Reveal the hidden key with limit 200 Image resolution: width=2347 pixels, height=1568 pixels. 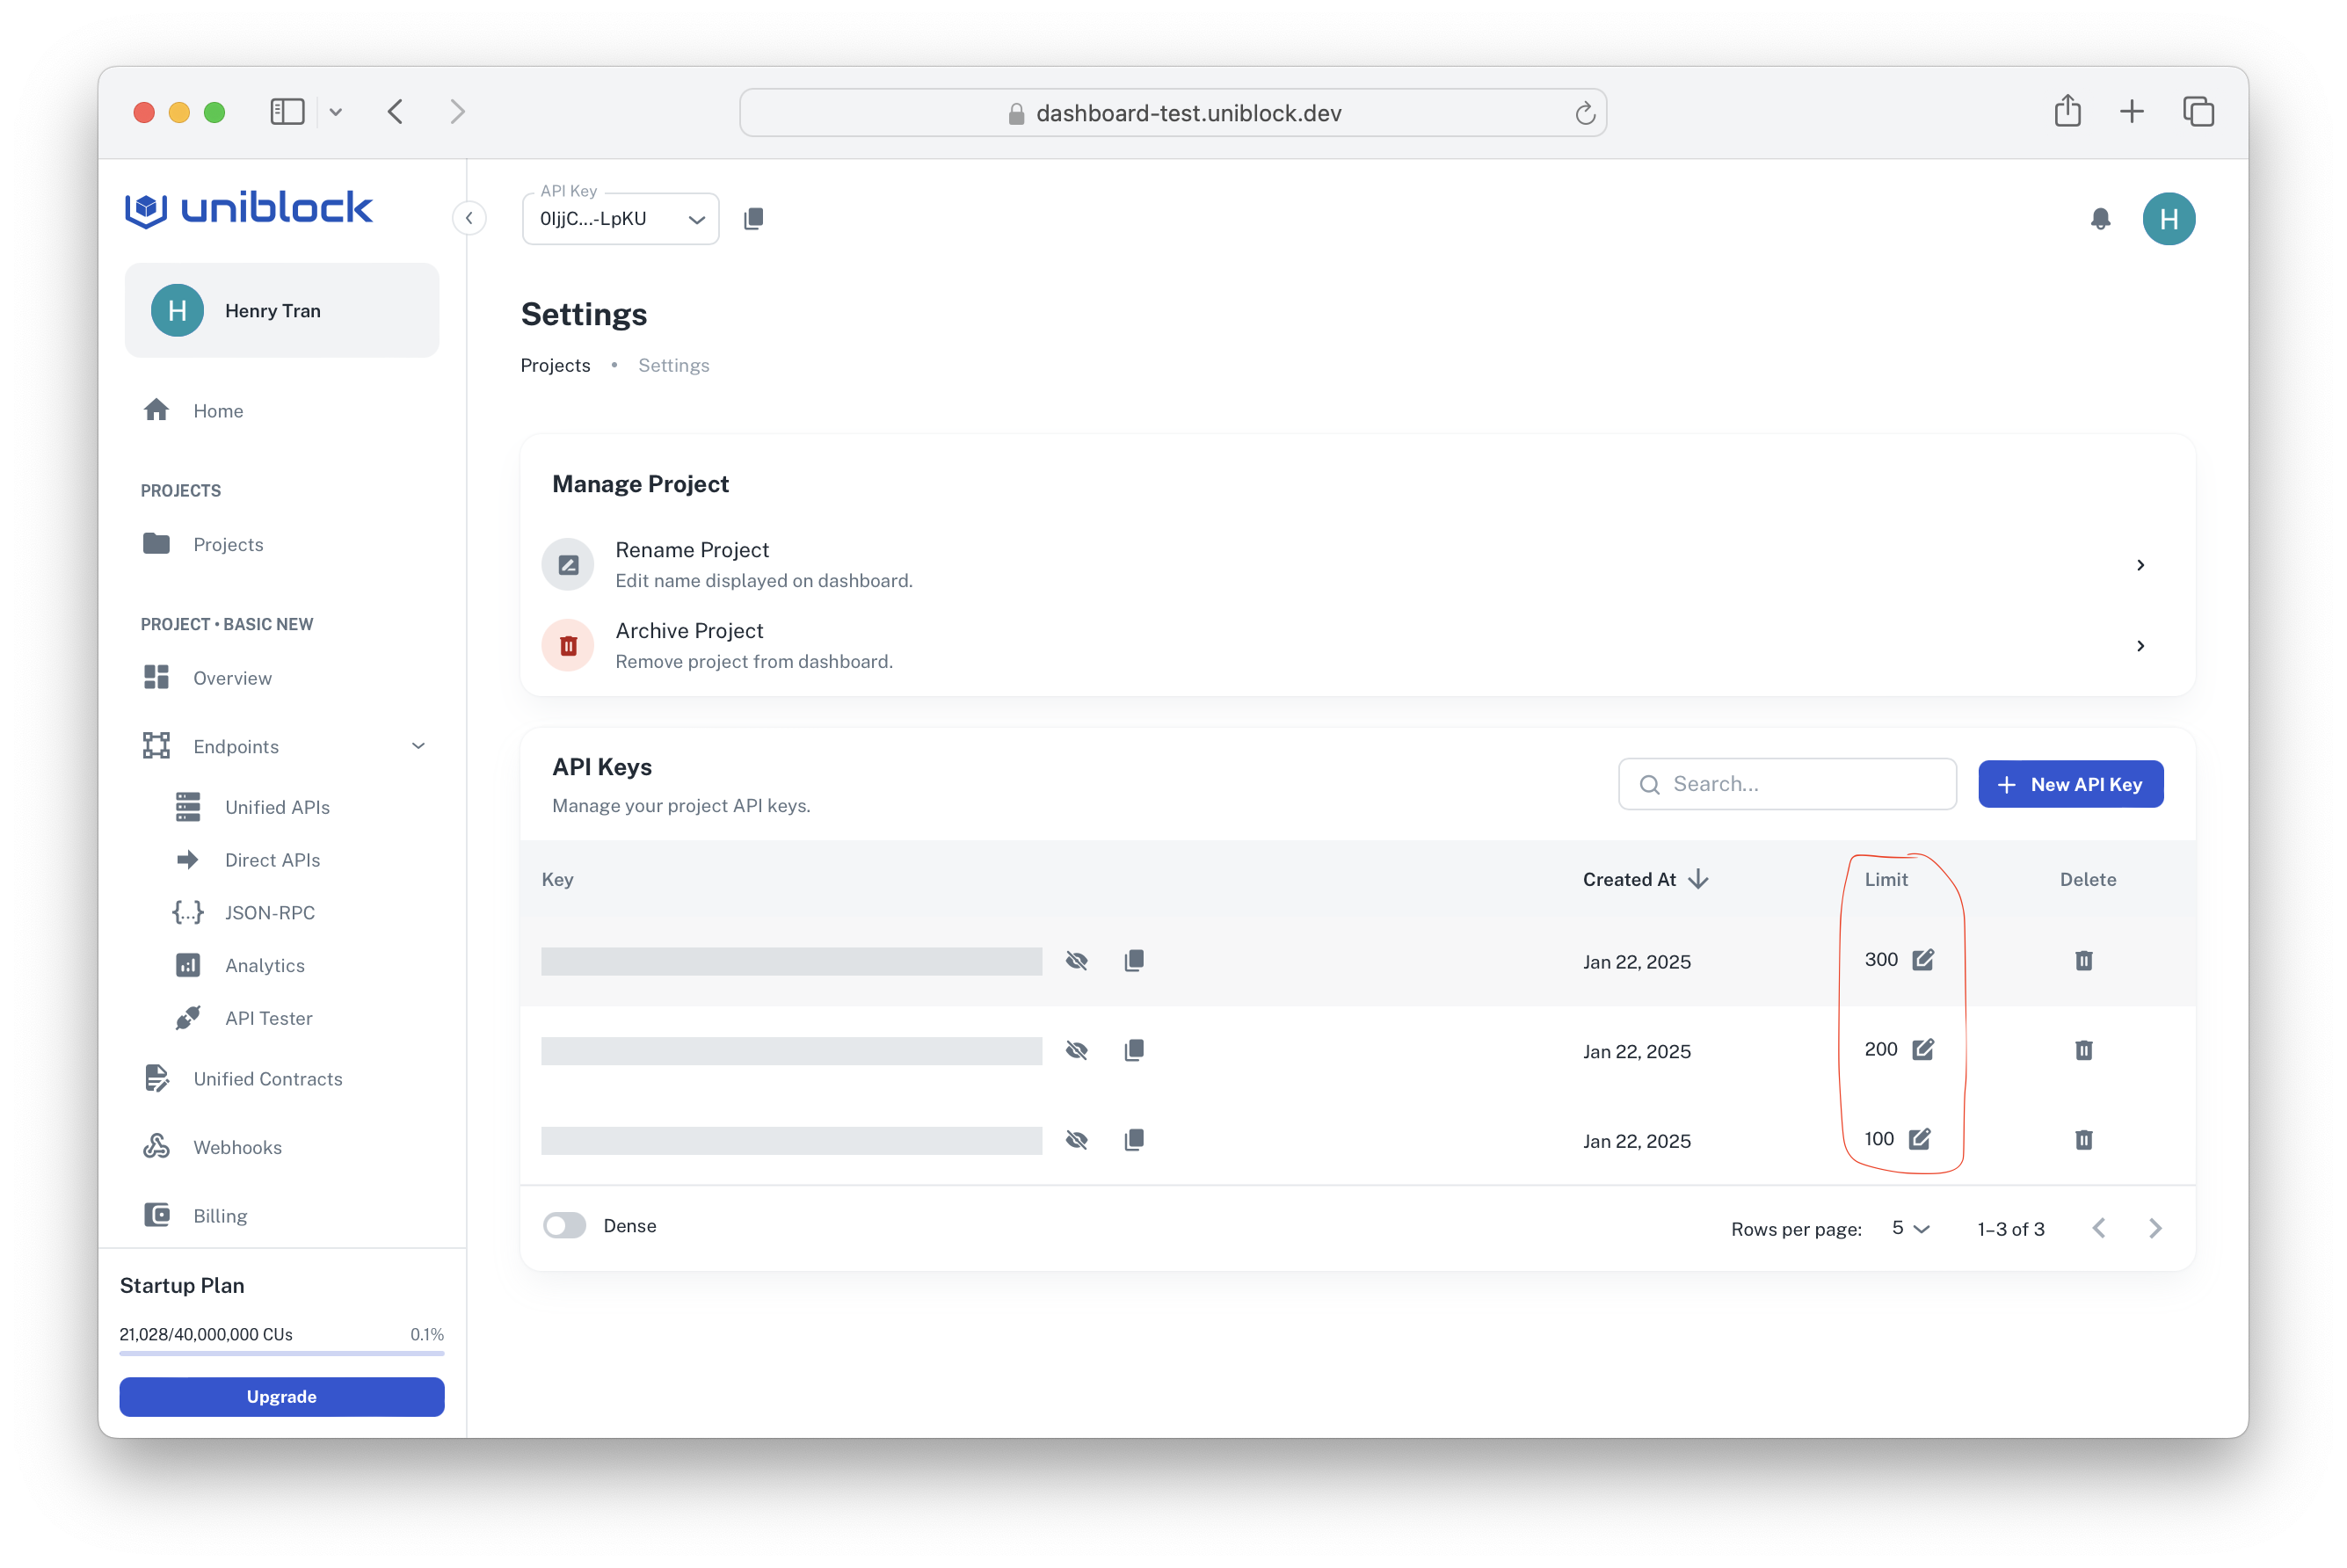tap(1076, 1050)
